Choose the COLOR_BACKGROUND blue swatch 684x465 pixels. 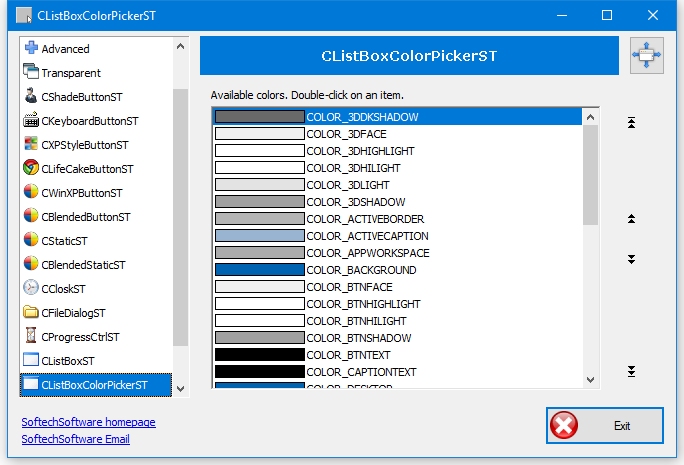click(x=260, y=270)
